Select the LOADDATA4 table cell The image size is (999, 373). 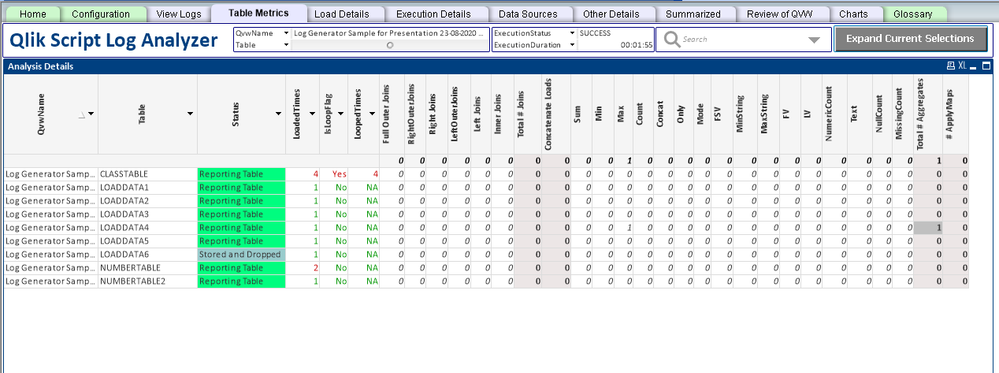pyautogui.click(x=148, y=228)
